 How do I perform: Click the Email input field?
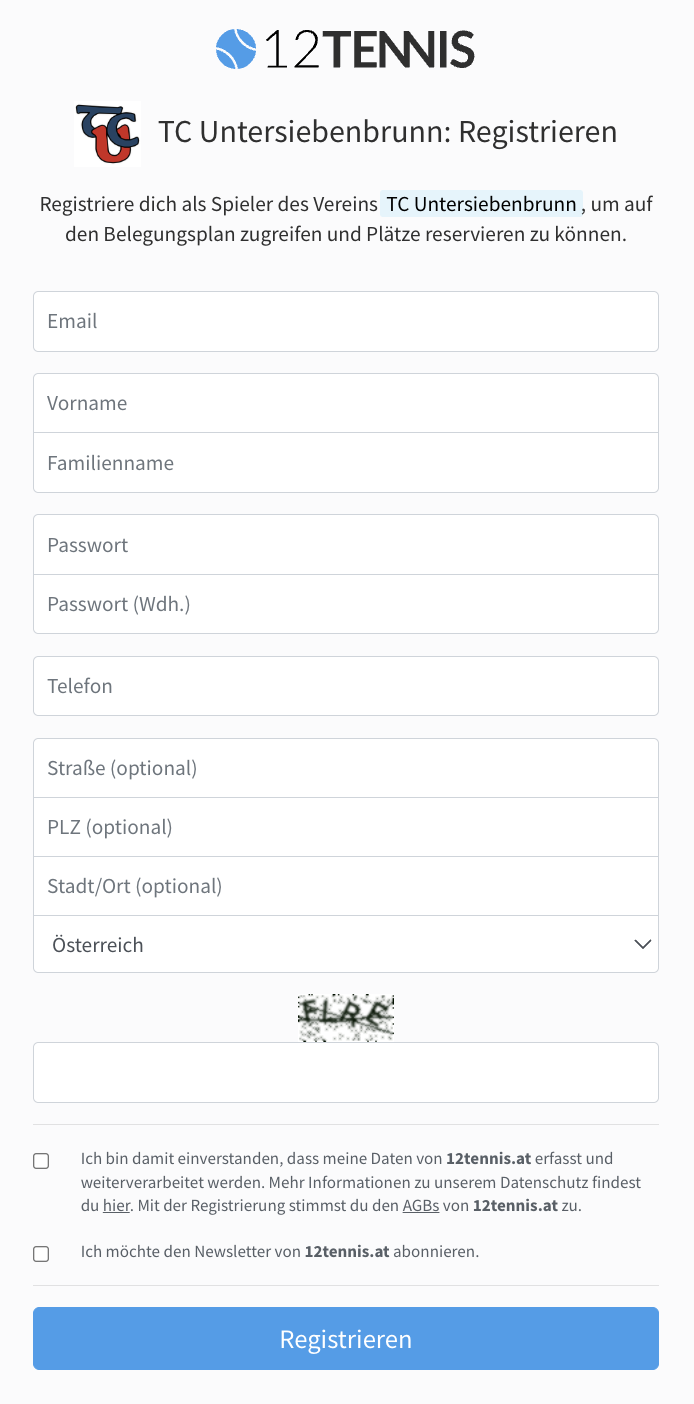(x=345, y=321)
